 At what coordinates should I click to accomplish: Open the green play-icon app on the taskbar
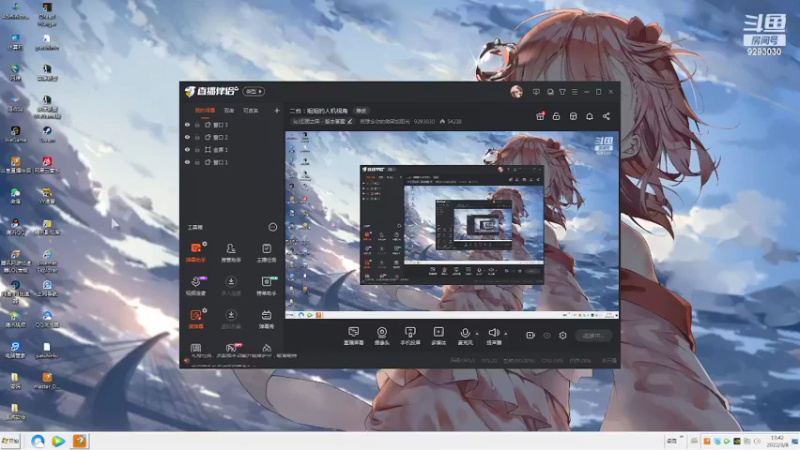pos(58,441)
